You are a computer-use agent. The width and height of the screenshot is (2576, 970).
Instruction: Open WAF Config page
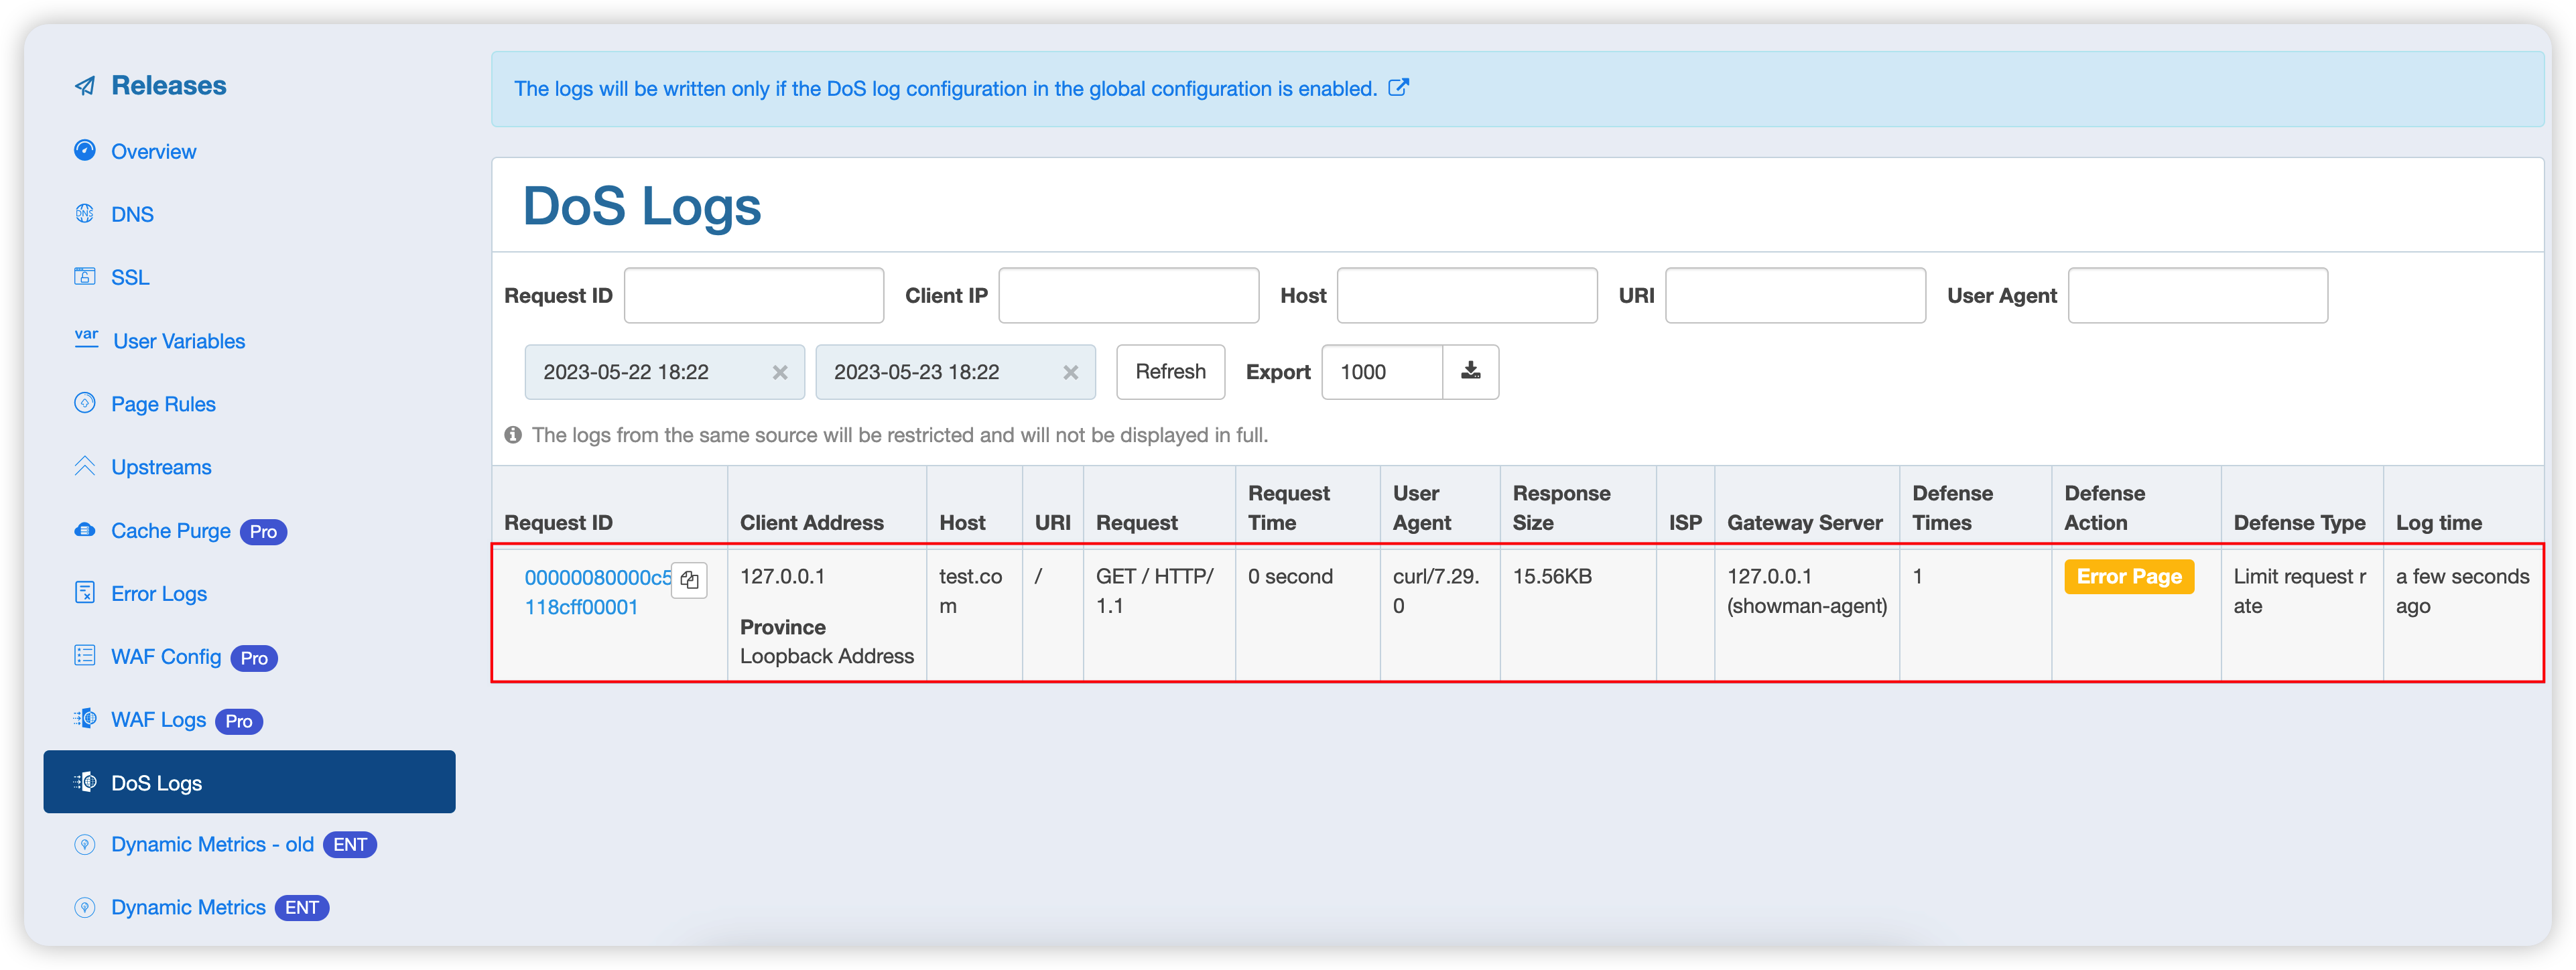[x=166, y=657]
